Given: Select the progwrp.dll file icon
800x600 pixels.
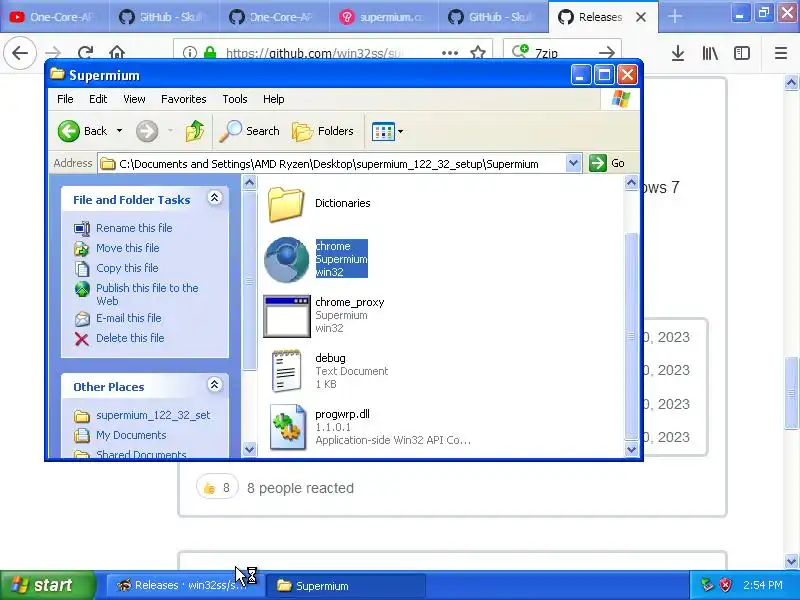Looking at the screenshot, I should point(287,428).
